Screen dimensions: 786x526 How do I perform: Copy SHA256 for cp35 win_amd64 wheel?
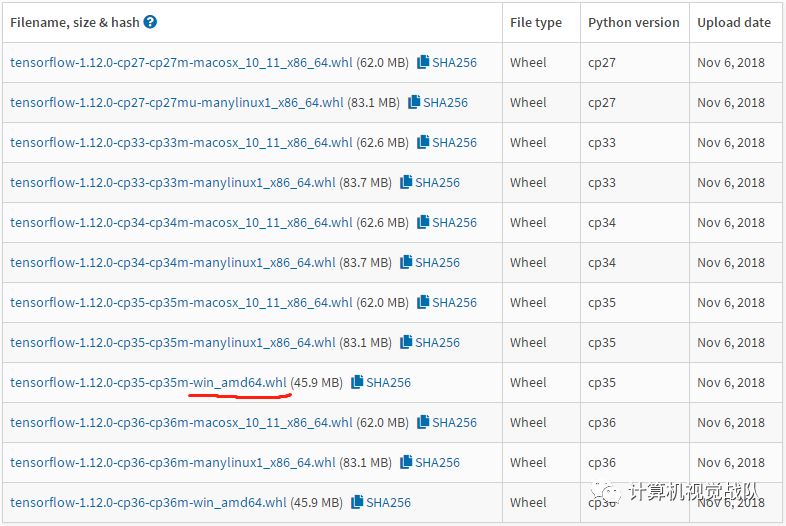[x=381, y=383]
